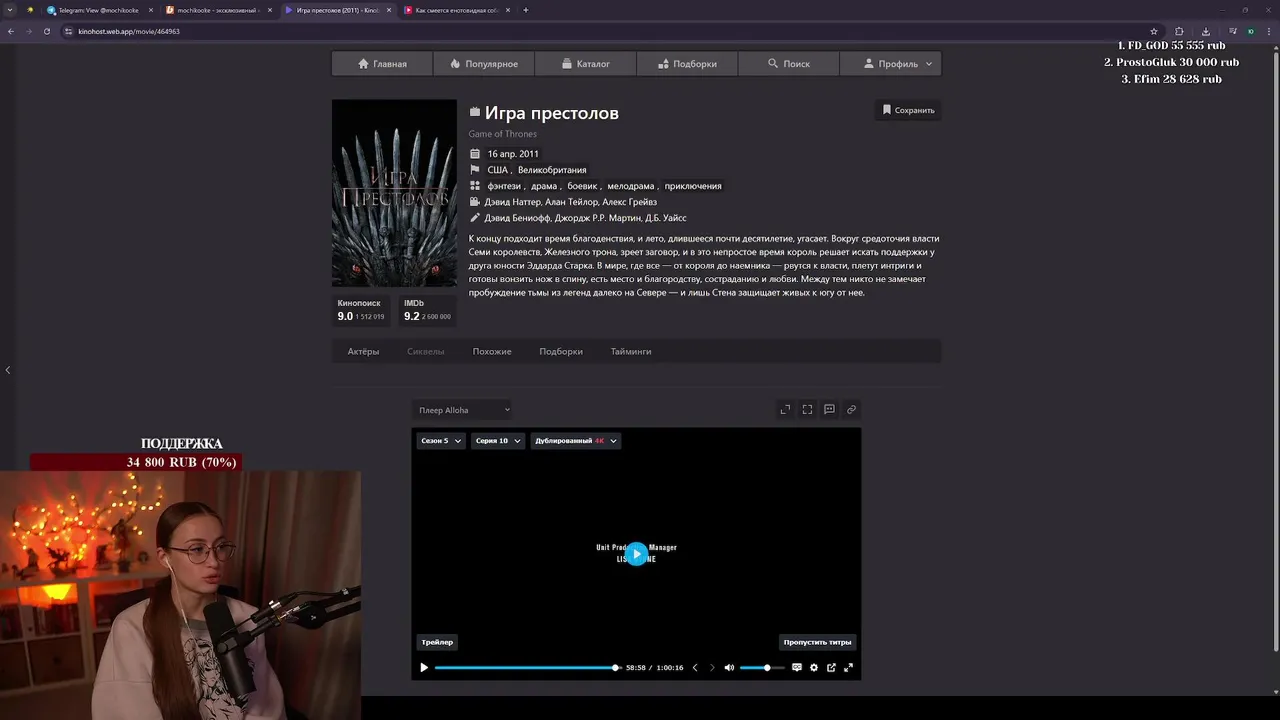Click the release date 16 апр. 2011
This screenshot has height=720, width=1280.
pyautogui.click(x=513, y=154)
